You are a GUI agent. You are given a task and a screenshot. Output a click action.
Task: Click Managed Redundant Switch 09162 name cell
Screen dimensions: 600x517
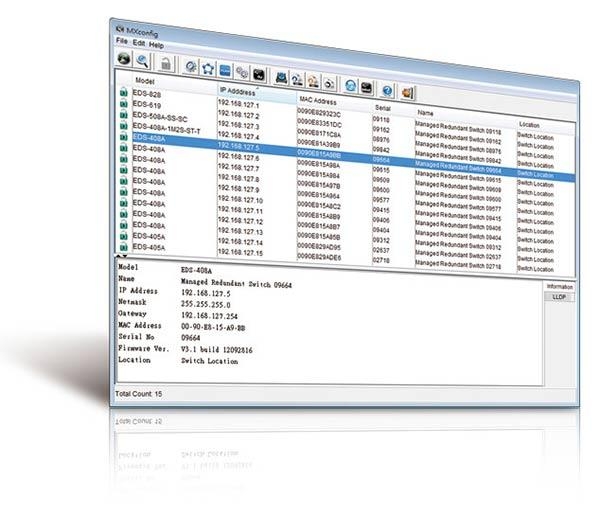(458, 138)
